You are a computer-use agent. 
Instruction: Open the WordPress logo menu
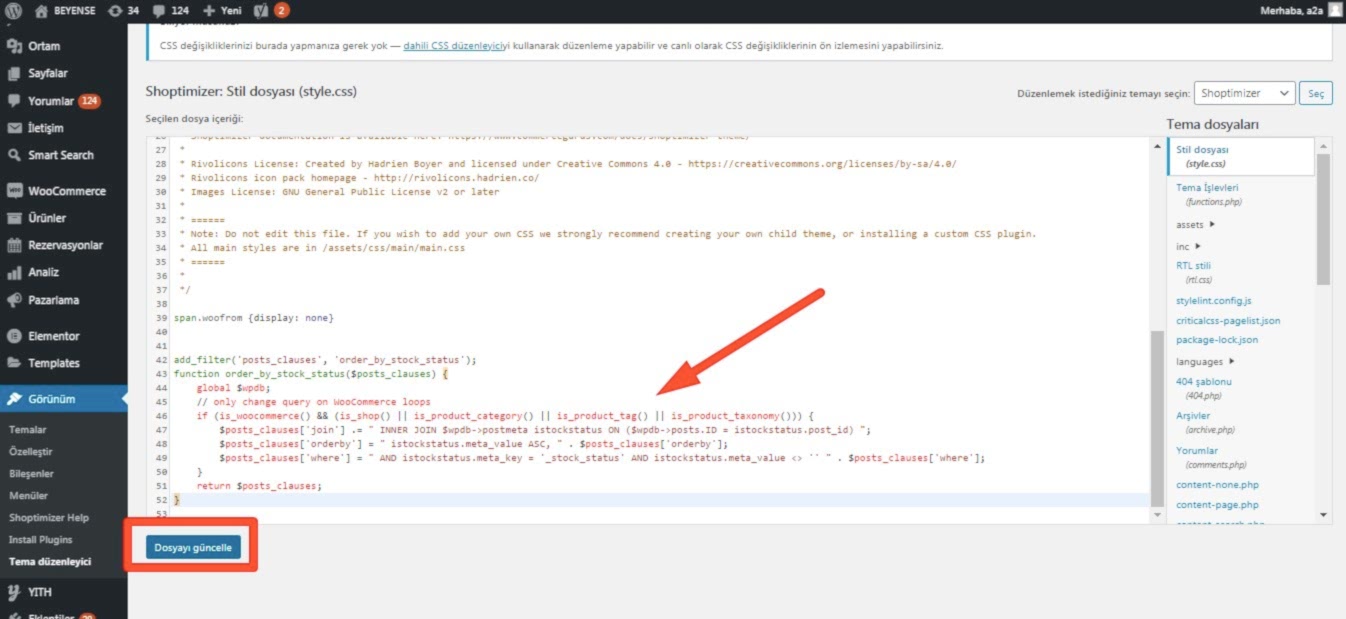pyautogui.click(x=14, y=11)
